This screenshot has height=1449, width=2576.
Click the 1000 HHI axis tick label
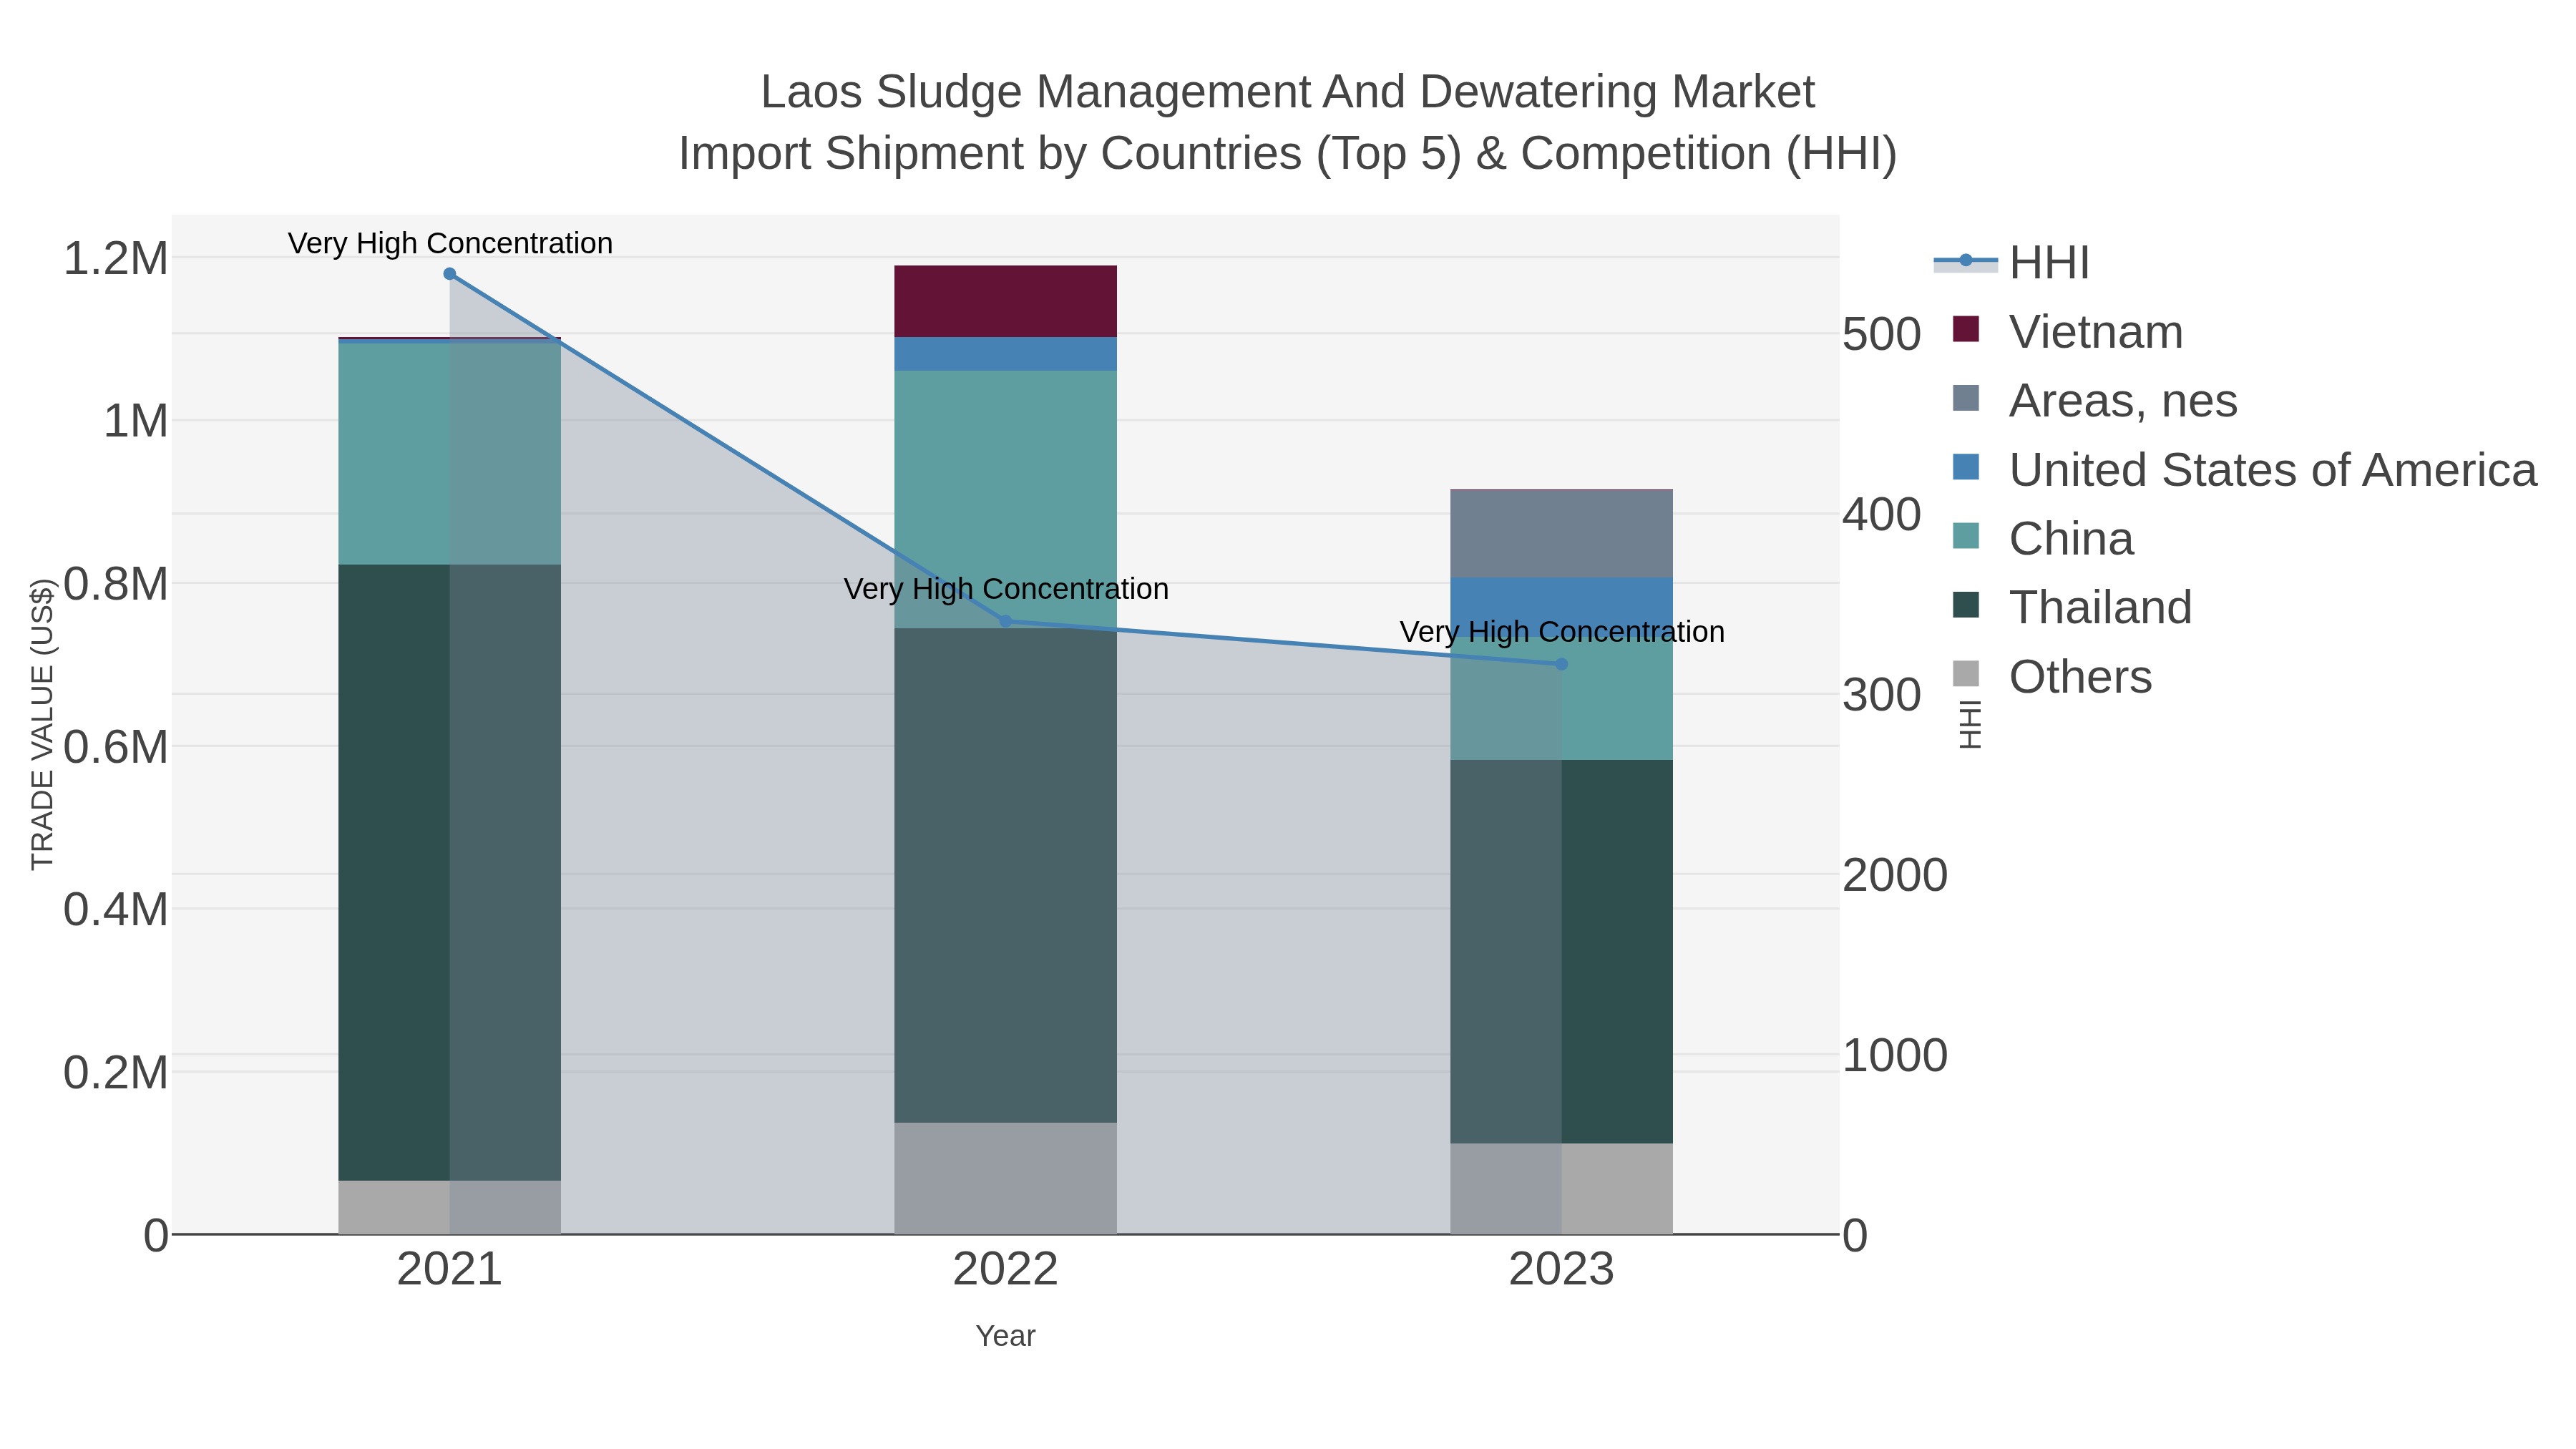[x=1895, y=1056]
